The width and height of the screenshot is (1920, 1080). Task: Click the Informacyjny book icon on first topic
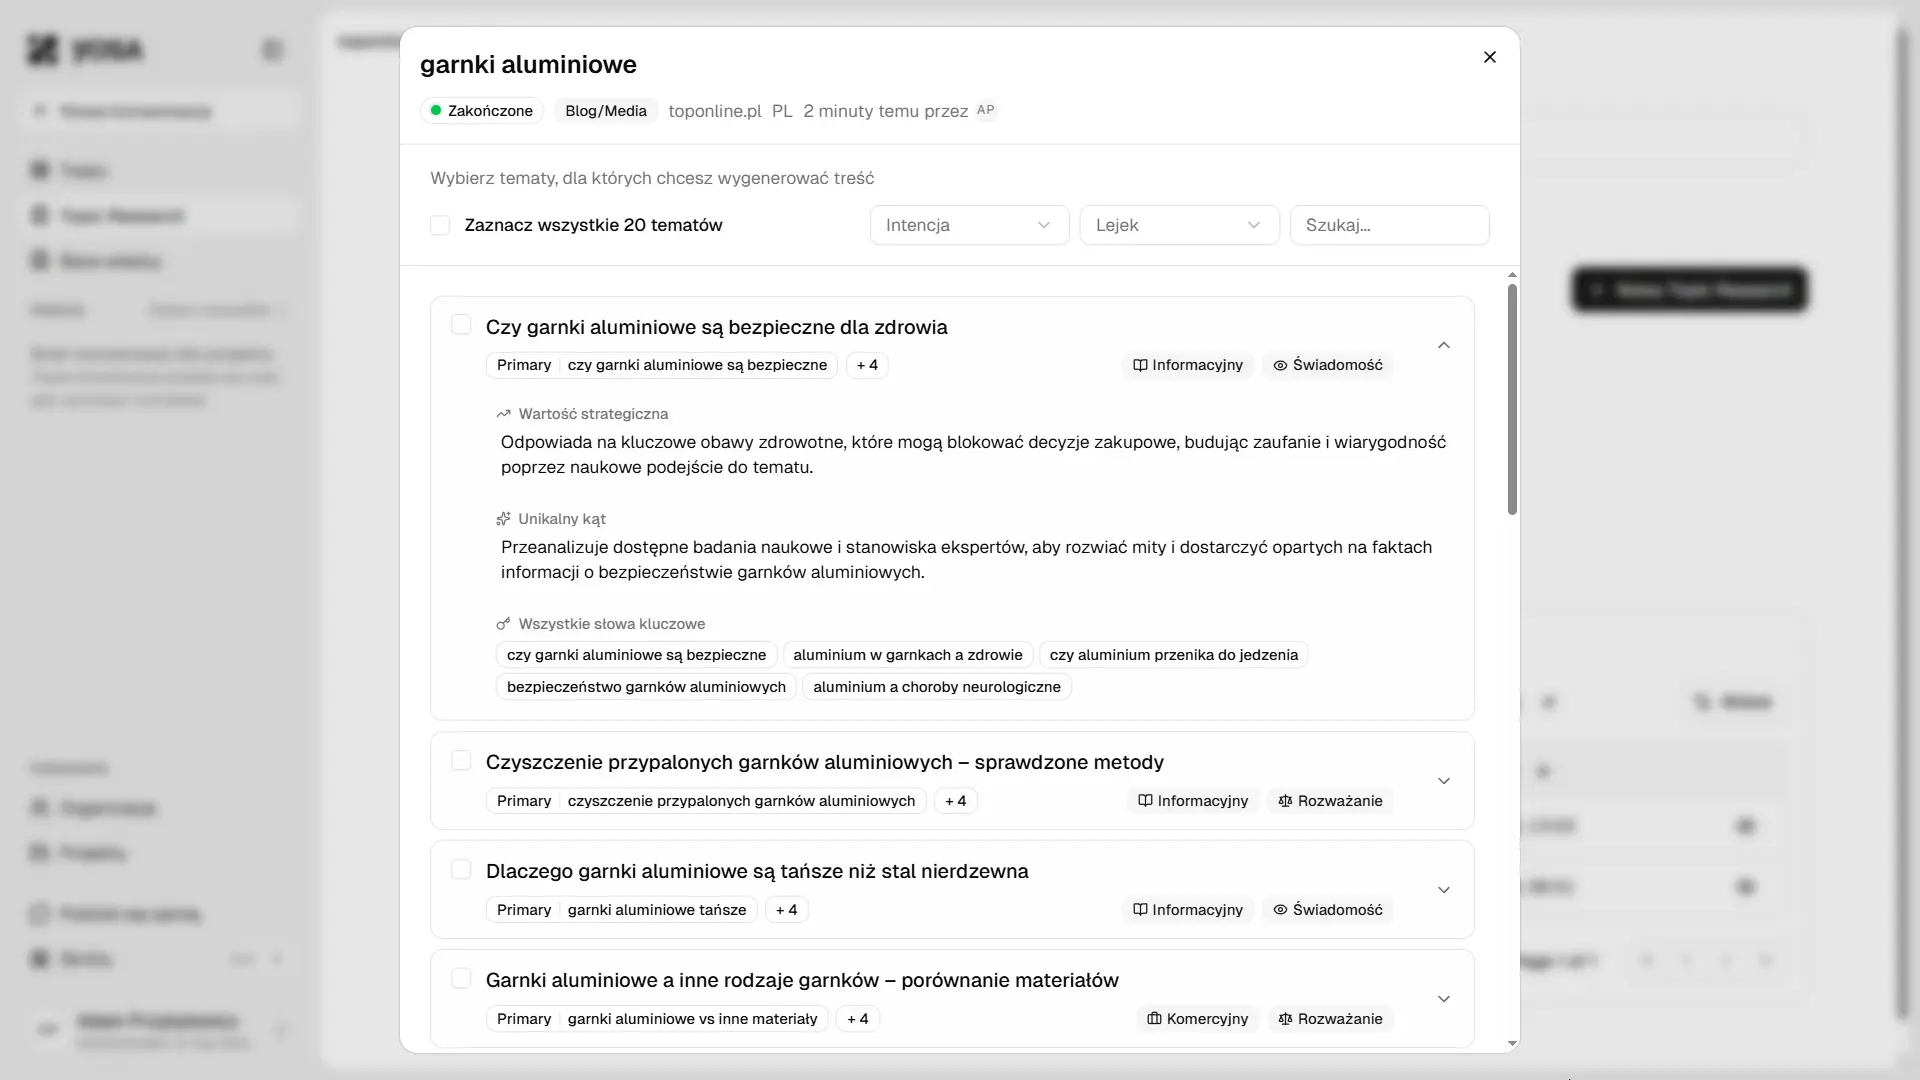(1140, 365)
